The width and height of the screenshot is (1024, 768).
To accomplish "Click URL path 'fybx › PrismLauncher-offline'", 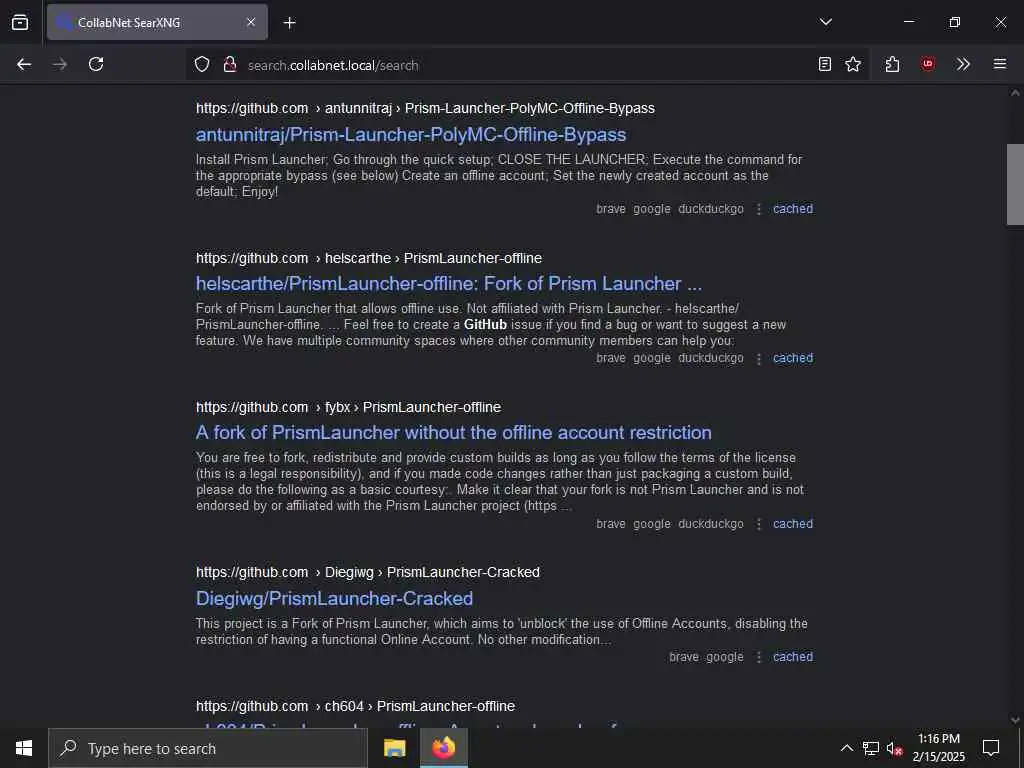I will pyautogui.click(x=413, y=407).
